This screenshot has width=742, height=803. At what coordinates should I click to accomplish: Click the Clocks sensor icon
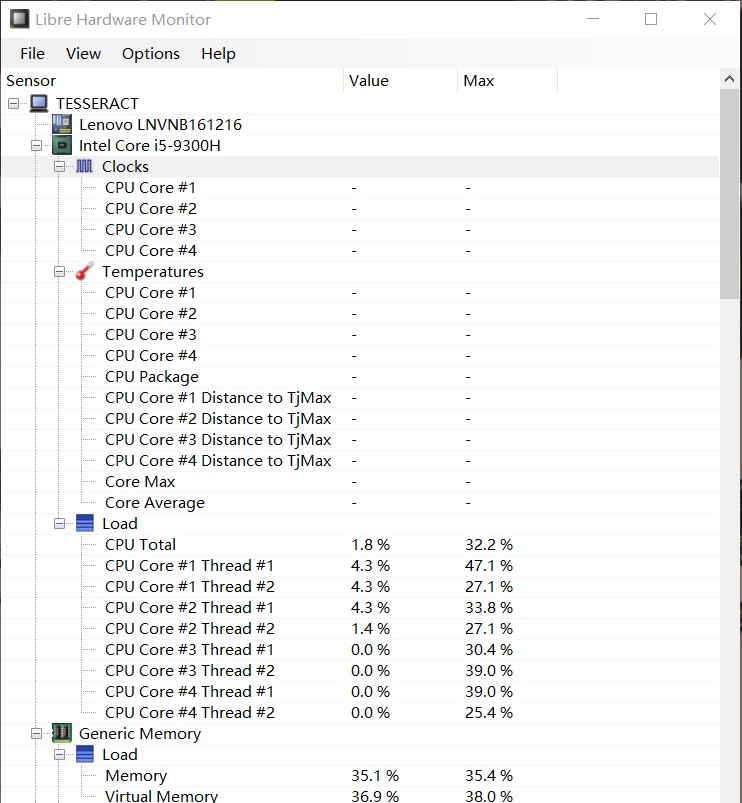pyautogui.click(x=85, y=166)
